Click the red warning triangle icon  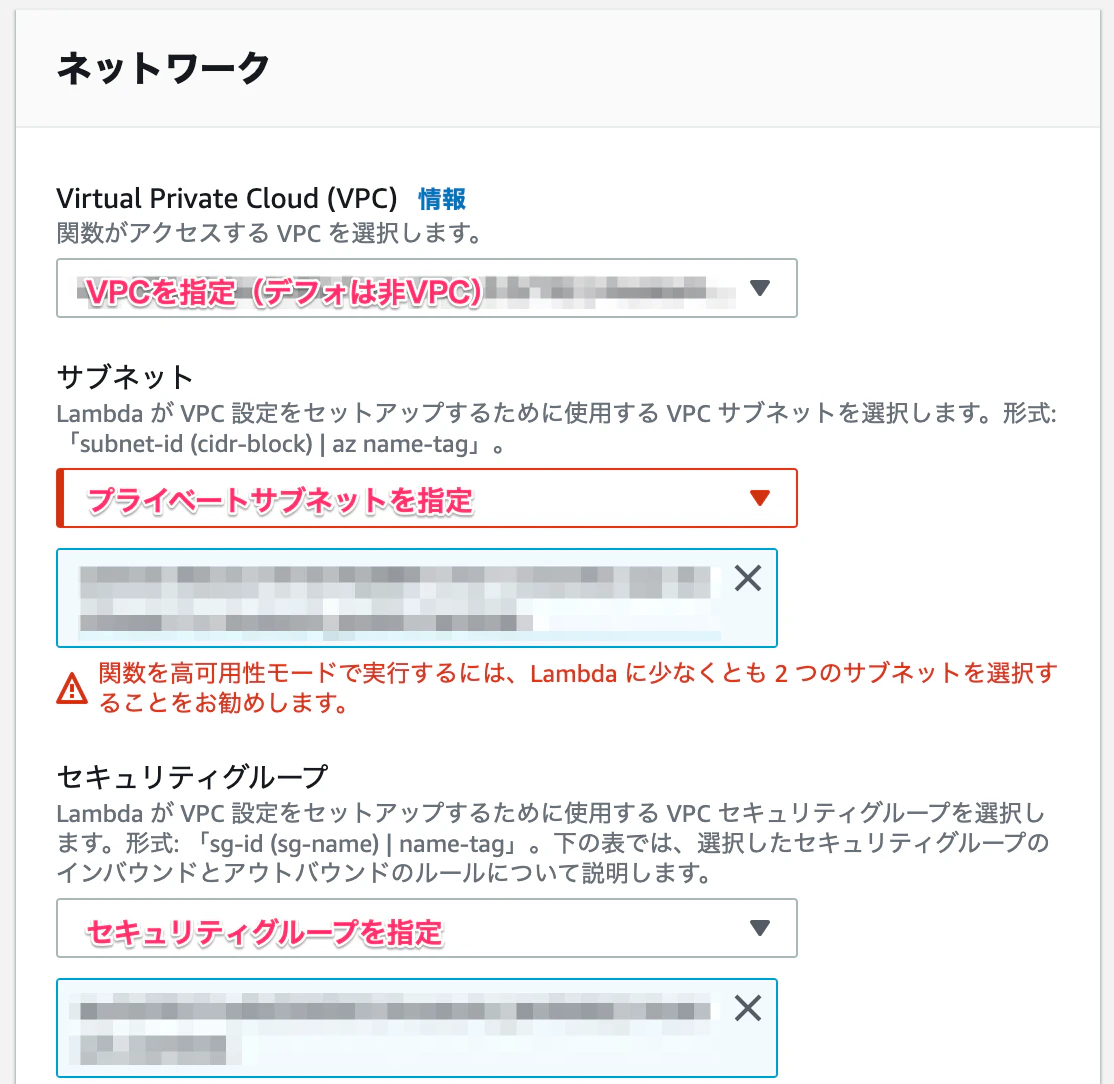pos(72,688)
